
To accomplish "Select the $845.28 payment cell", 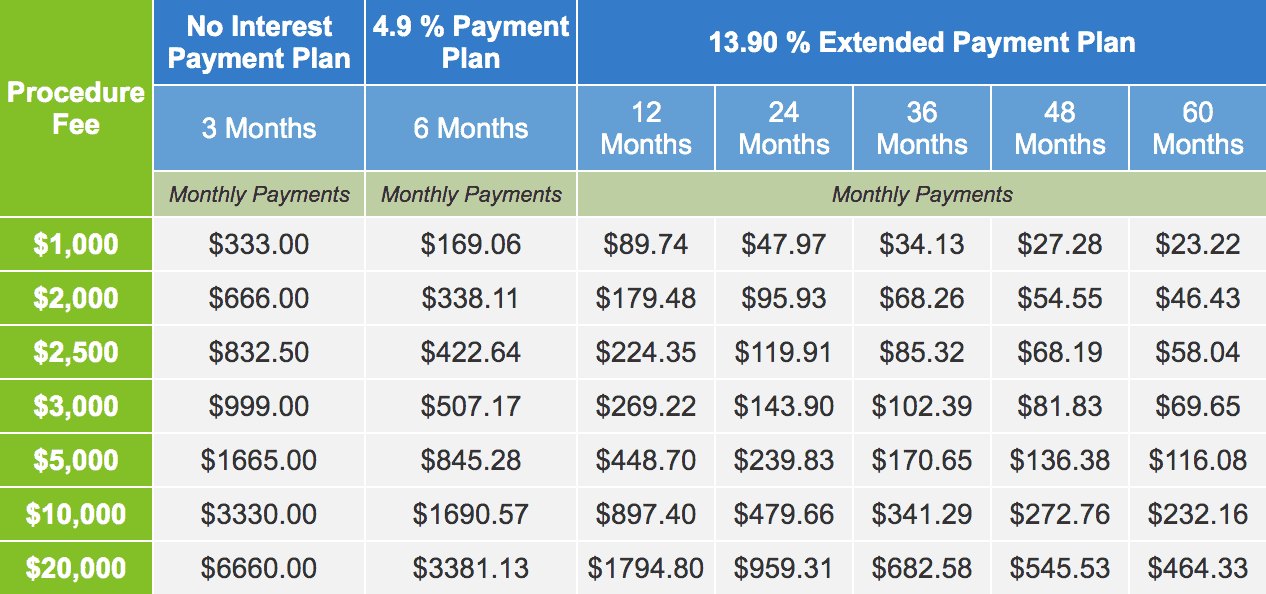I will tap(471, 460).
